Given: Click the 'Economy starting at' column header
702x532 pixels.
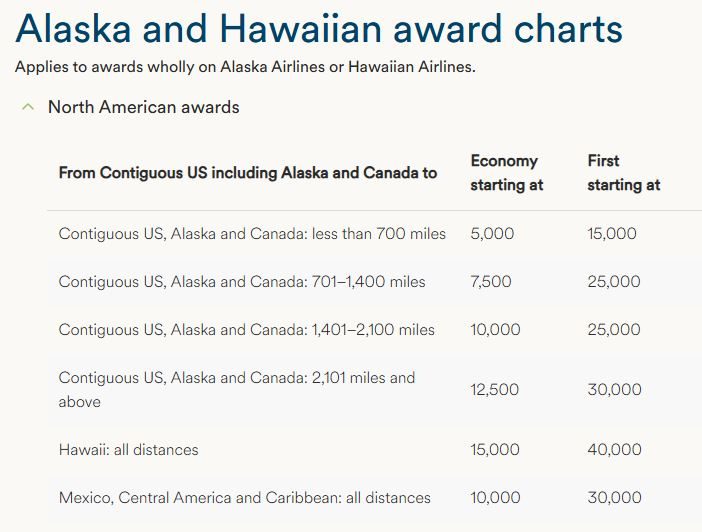Looking at the screenshot, I should (x=506, y=173).
